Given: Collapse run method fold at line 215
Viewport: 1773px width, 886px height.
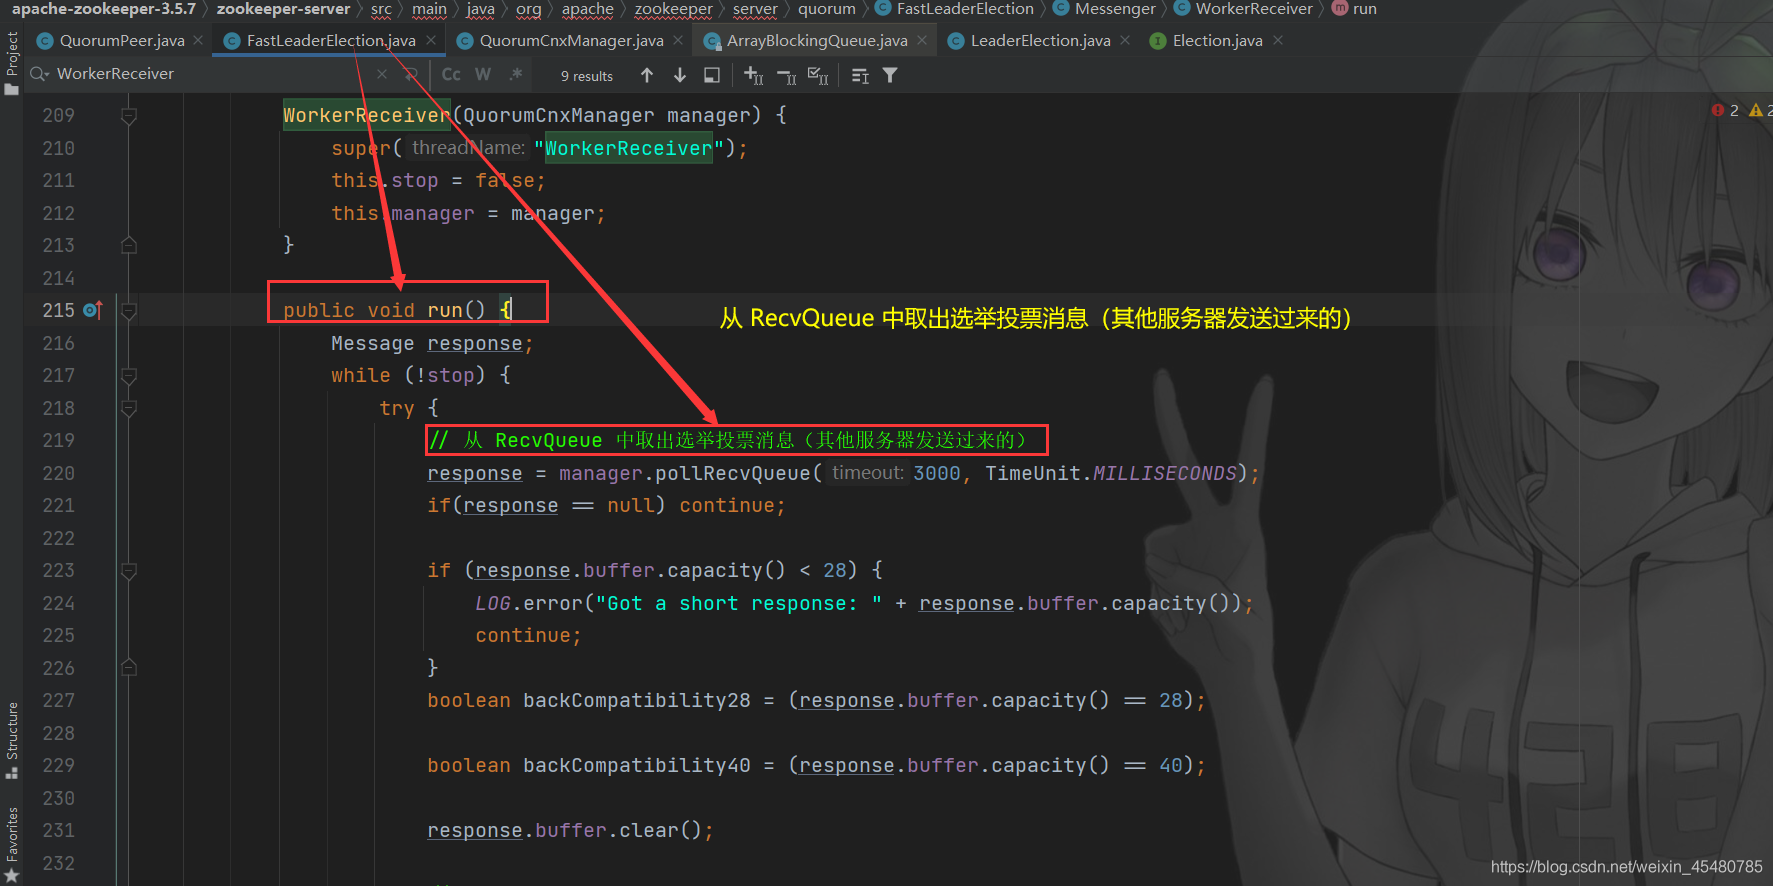Looking at the screenshot, I should pyautogui.click(x=128, y=311).
